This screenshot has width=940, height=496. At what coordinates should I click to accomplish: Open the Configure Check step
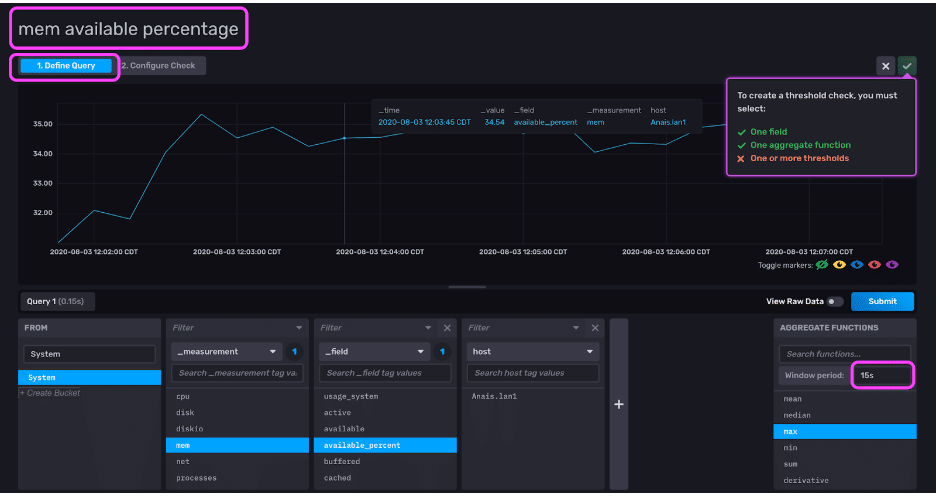159,66
